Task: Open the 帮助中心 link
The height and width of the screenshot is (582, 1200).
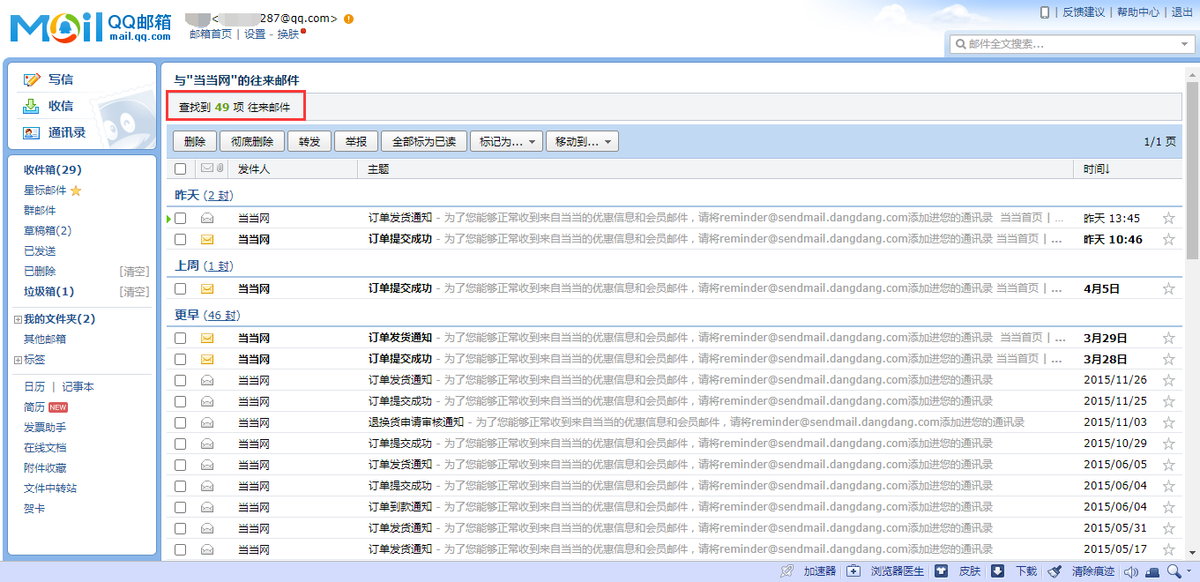Action: pyautogui.click(x=1138, y=13)
